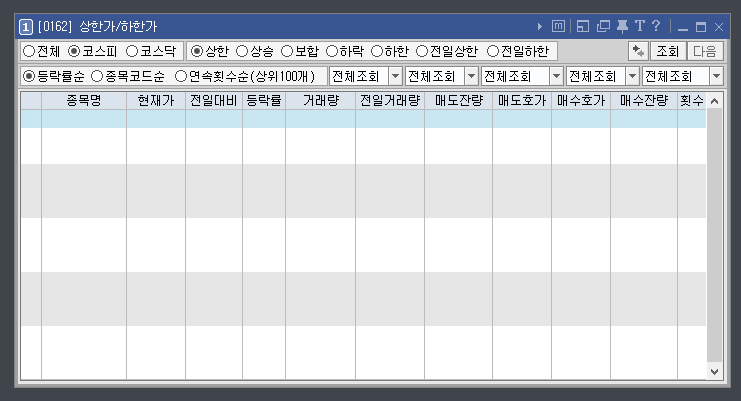This screenshot has height=401, width=741.
Task: Click the 매수호가 column header
Action: (x=581, y=101)
